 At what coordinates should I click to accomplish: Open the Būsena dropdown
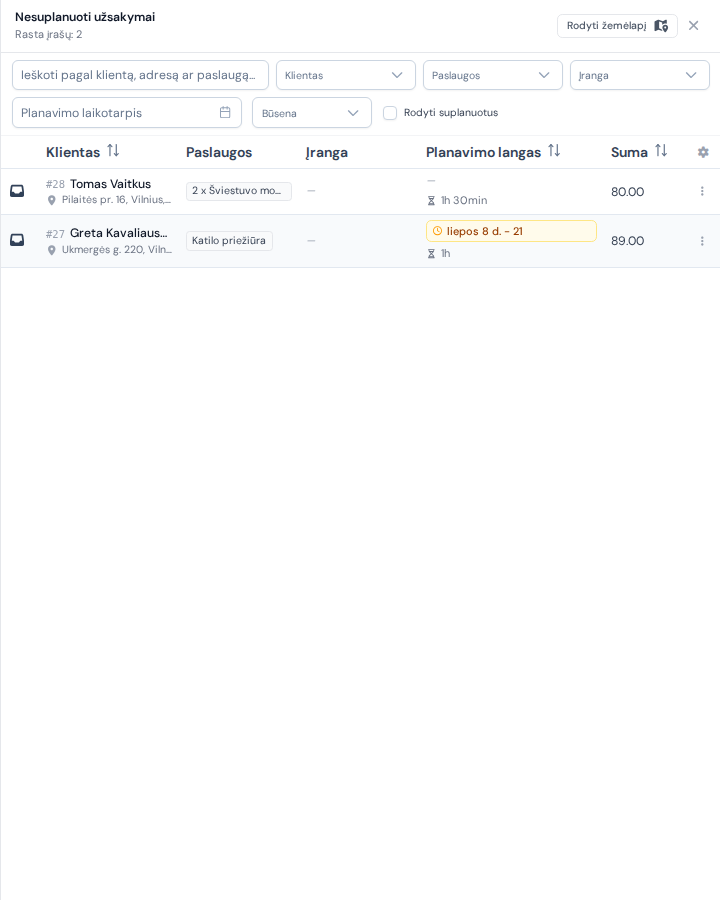click(x=312, y=113)
